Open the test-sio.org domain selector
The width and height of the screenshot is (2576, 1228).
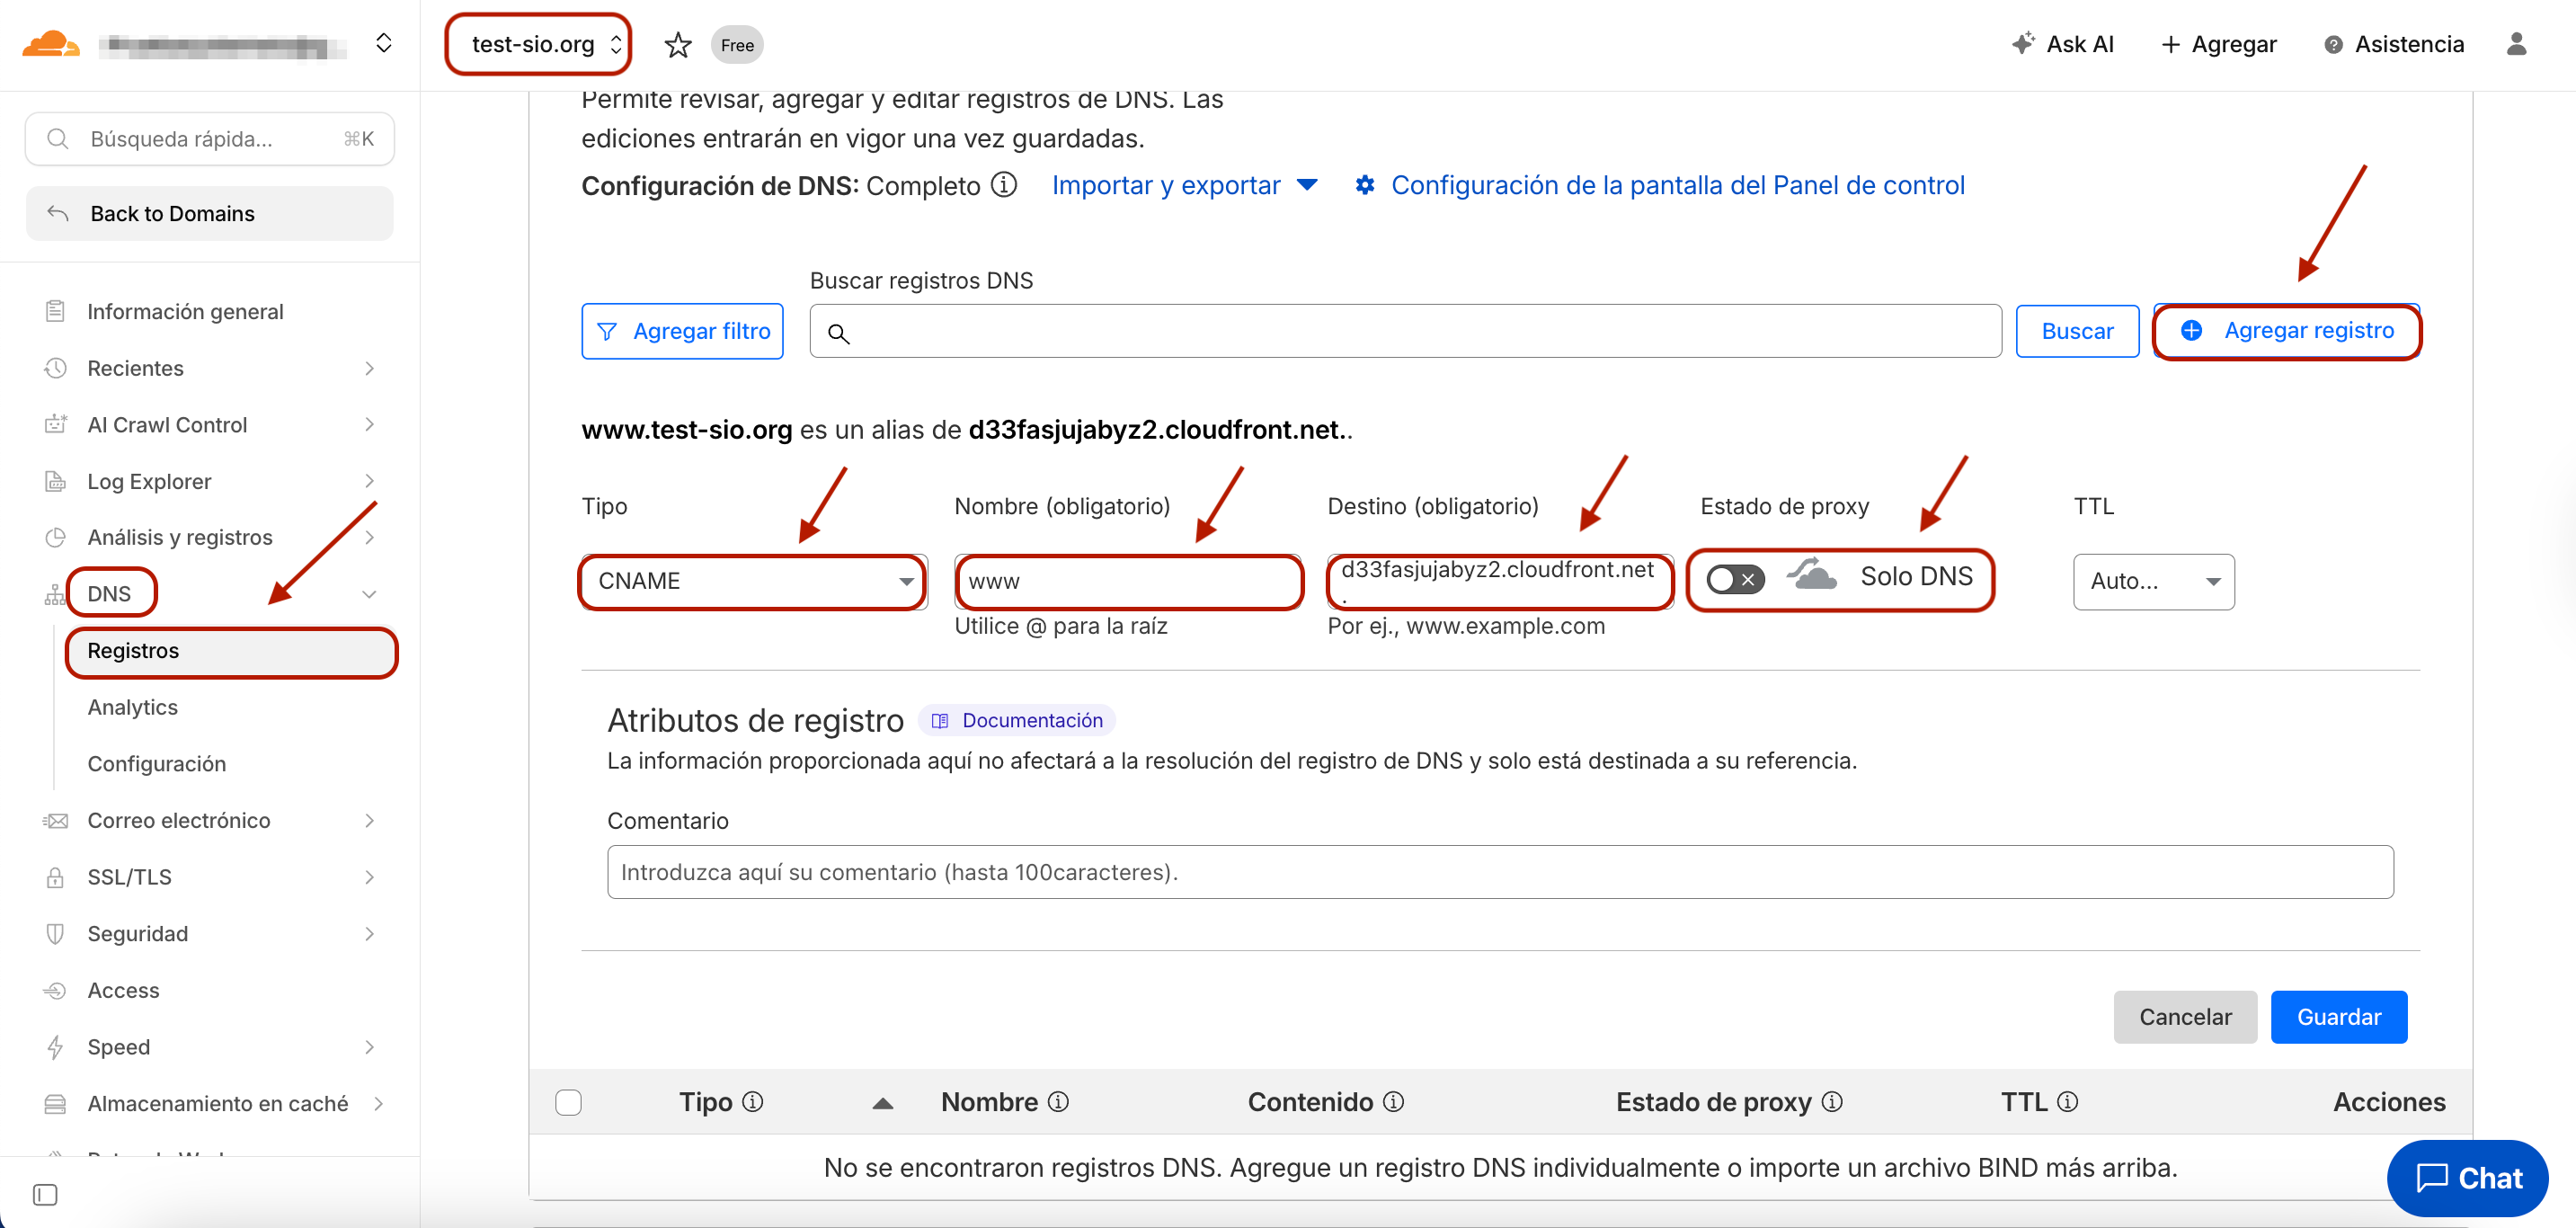tap(538, 44)
